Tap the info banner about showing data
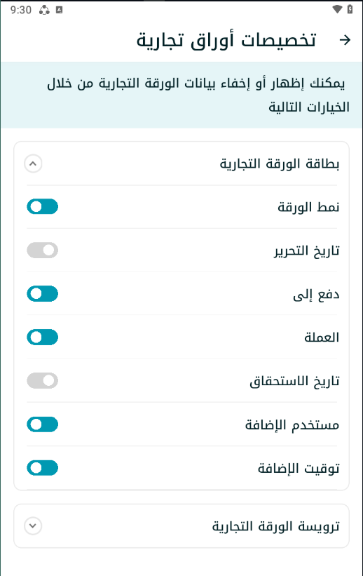Screen dimensions: 363x576 point(182,95)
